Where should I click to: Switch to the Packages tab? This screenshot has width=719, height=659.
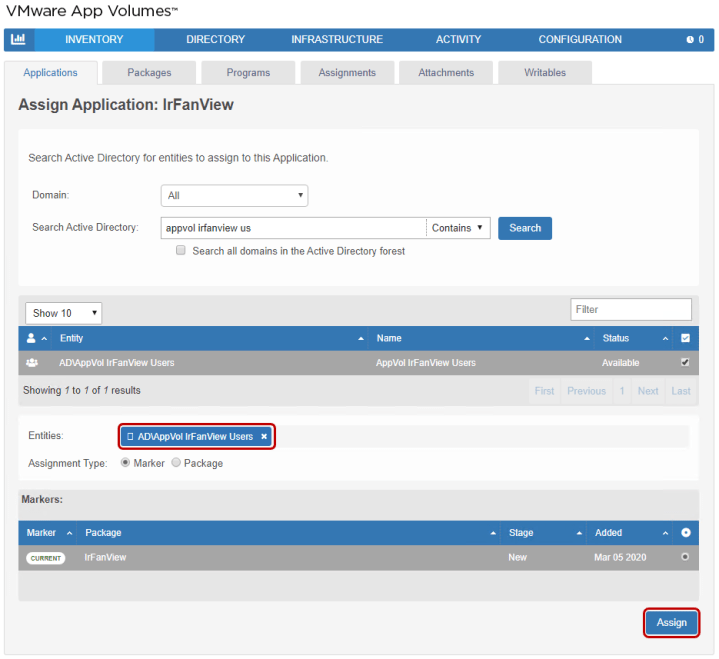point(149,73)
